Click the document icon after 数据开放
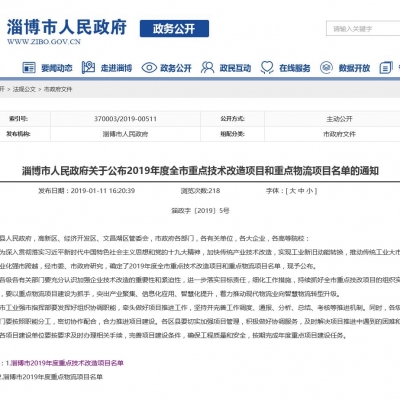400x400 pixels. point(386,68)
